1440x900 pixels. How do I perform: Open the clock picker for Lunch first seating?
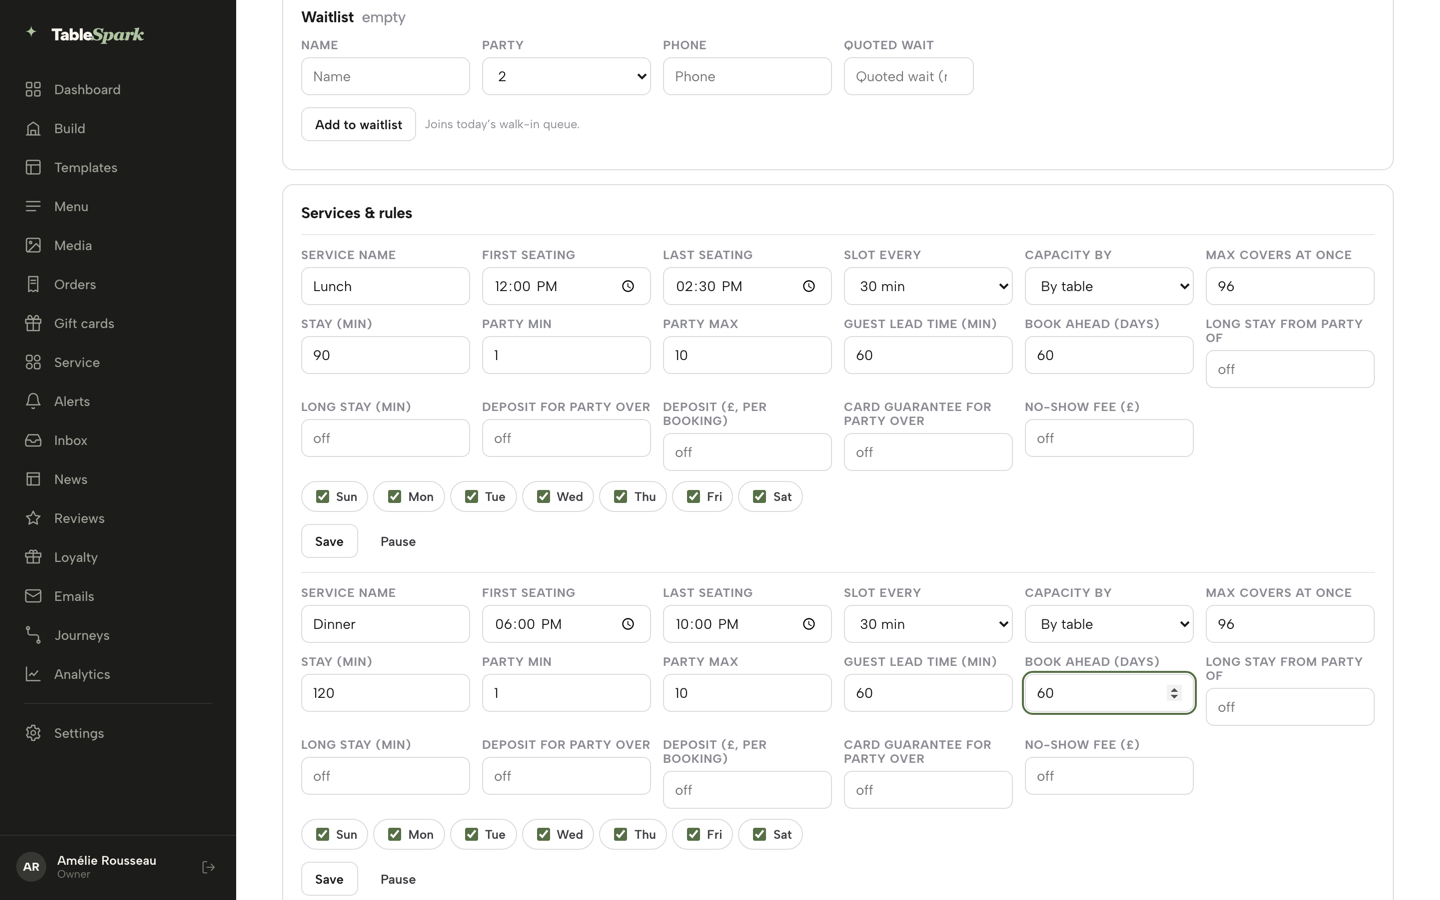coord(628,286)
